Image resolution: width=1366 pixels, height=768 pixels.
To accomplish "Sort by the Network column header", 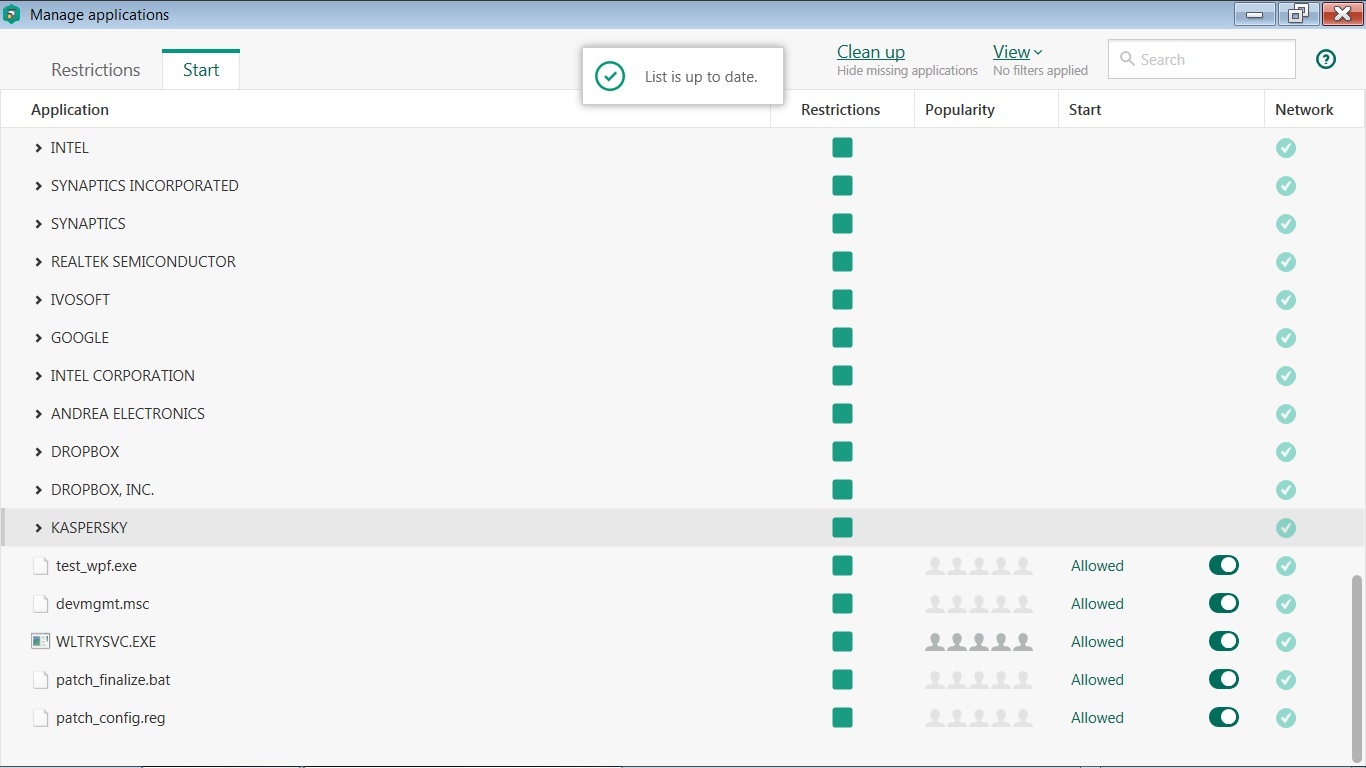I will (1304, 110).
